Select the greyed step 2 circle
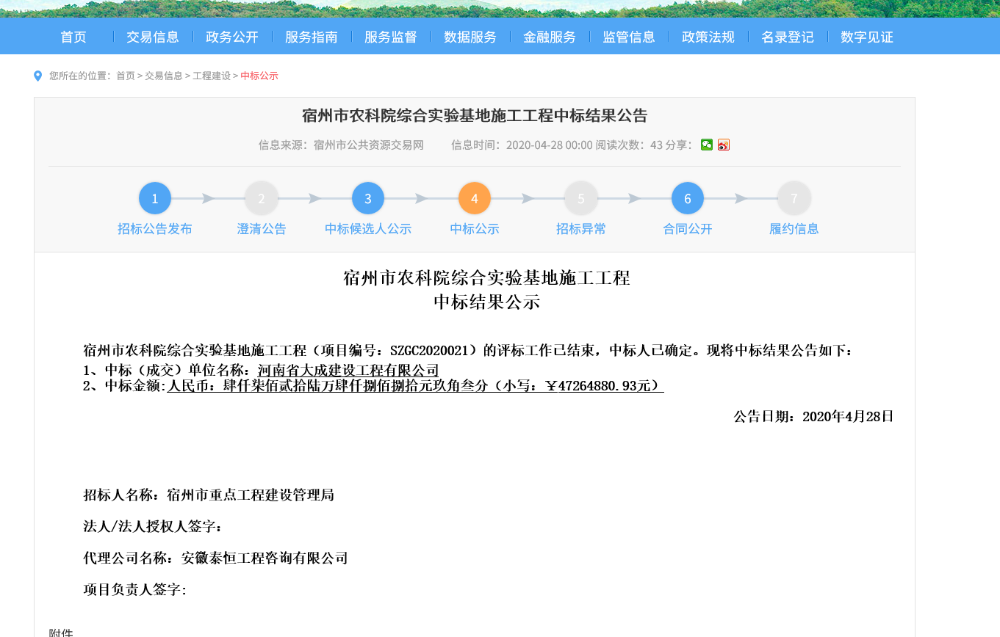This screenshot has width=1000, height=637. [261, 198]
